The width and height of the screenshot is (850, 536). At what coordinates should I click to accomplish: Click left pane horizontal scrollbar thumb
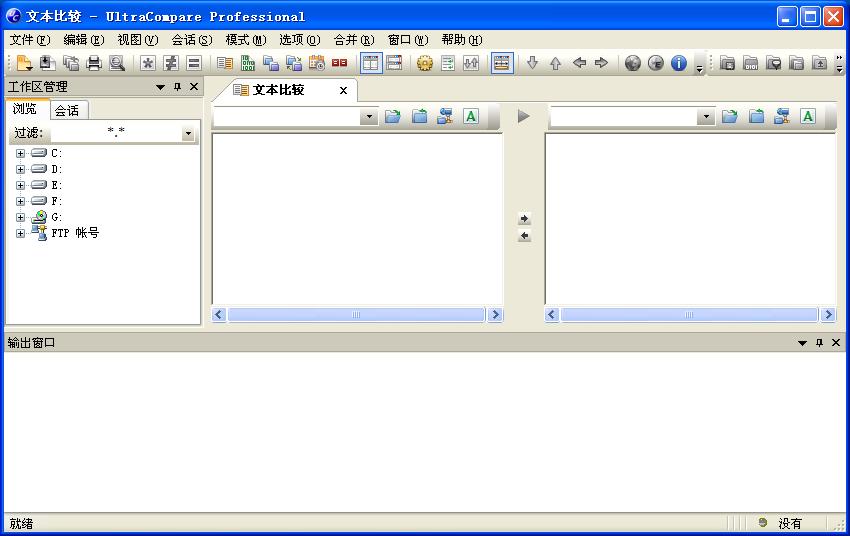(356, 315)
